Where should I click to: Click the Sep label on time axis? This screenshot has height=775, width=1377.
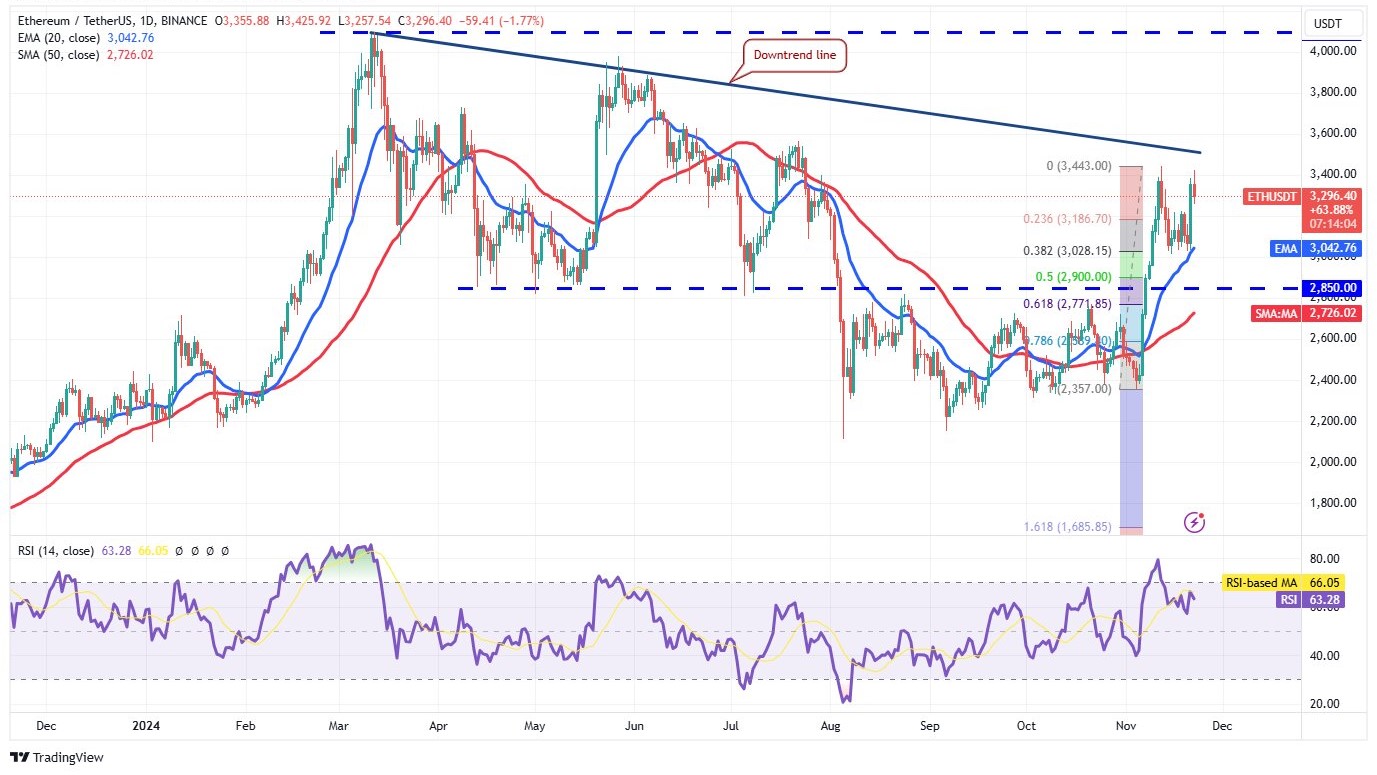(x=930, y=727)
